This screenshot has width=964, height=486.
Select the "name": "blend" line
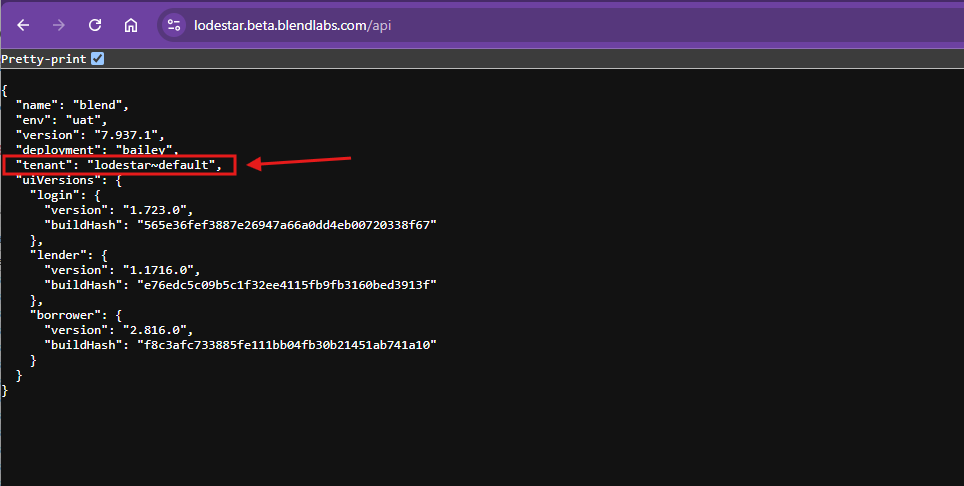[x=73, y=105]
